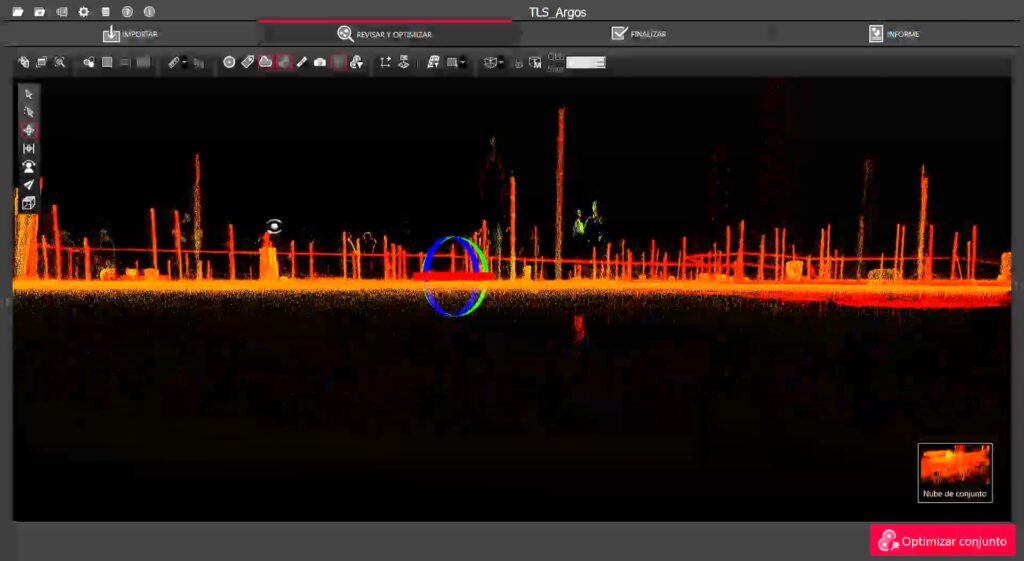Viewport: 1024px width, 561px height.
Task: Switch to the Importar tab
Action: tap(129, 34)
